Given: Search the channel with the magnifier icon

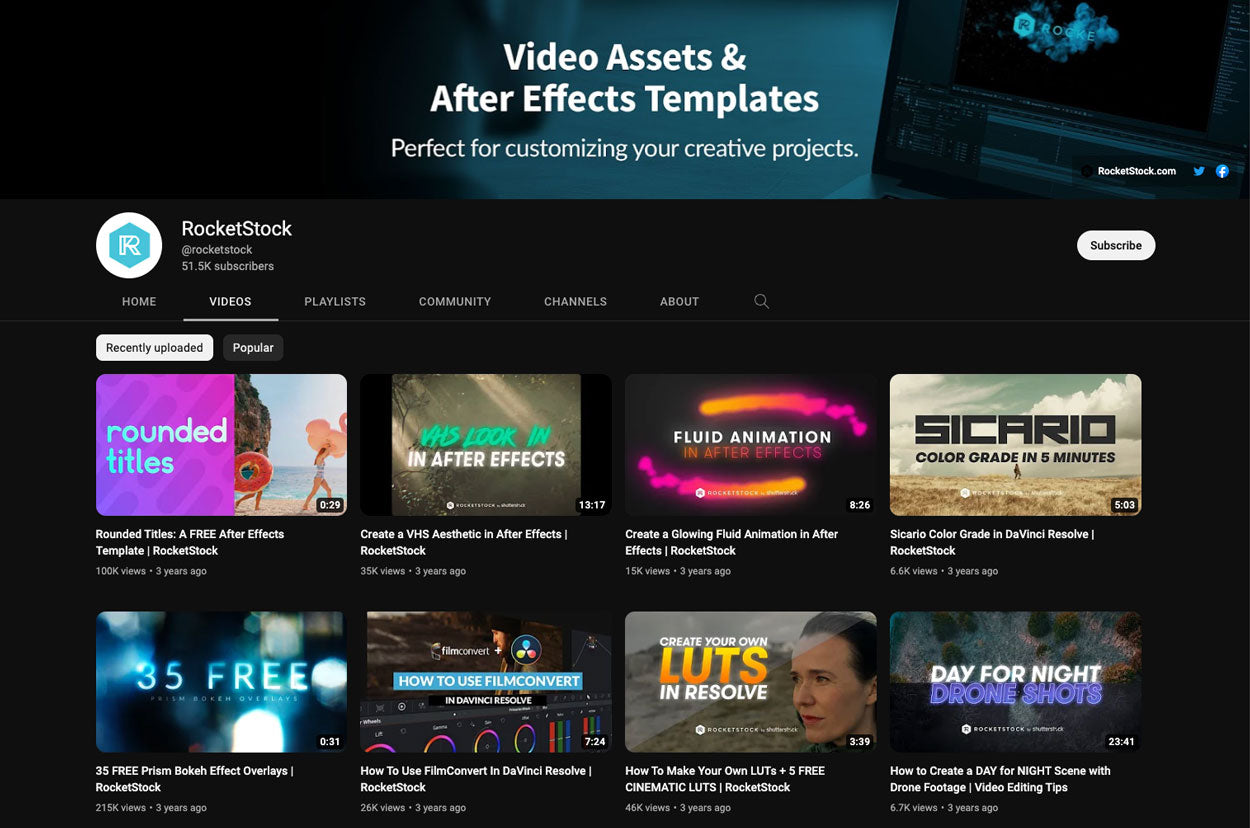Looking at the screenshot, I should click(x=761, y=301).
